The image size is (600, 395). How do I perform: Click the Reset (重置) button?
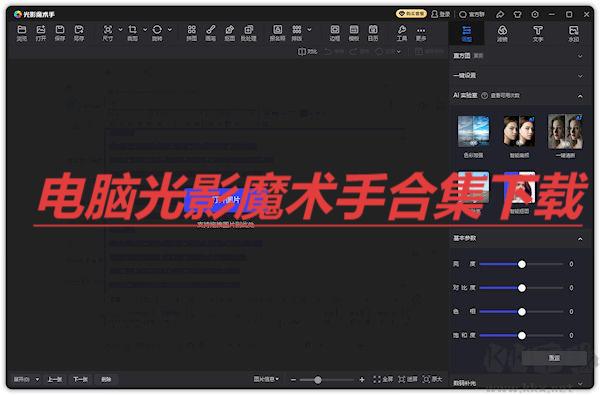click(x=554, y=358)
